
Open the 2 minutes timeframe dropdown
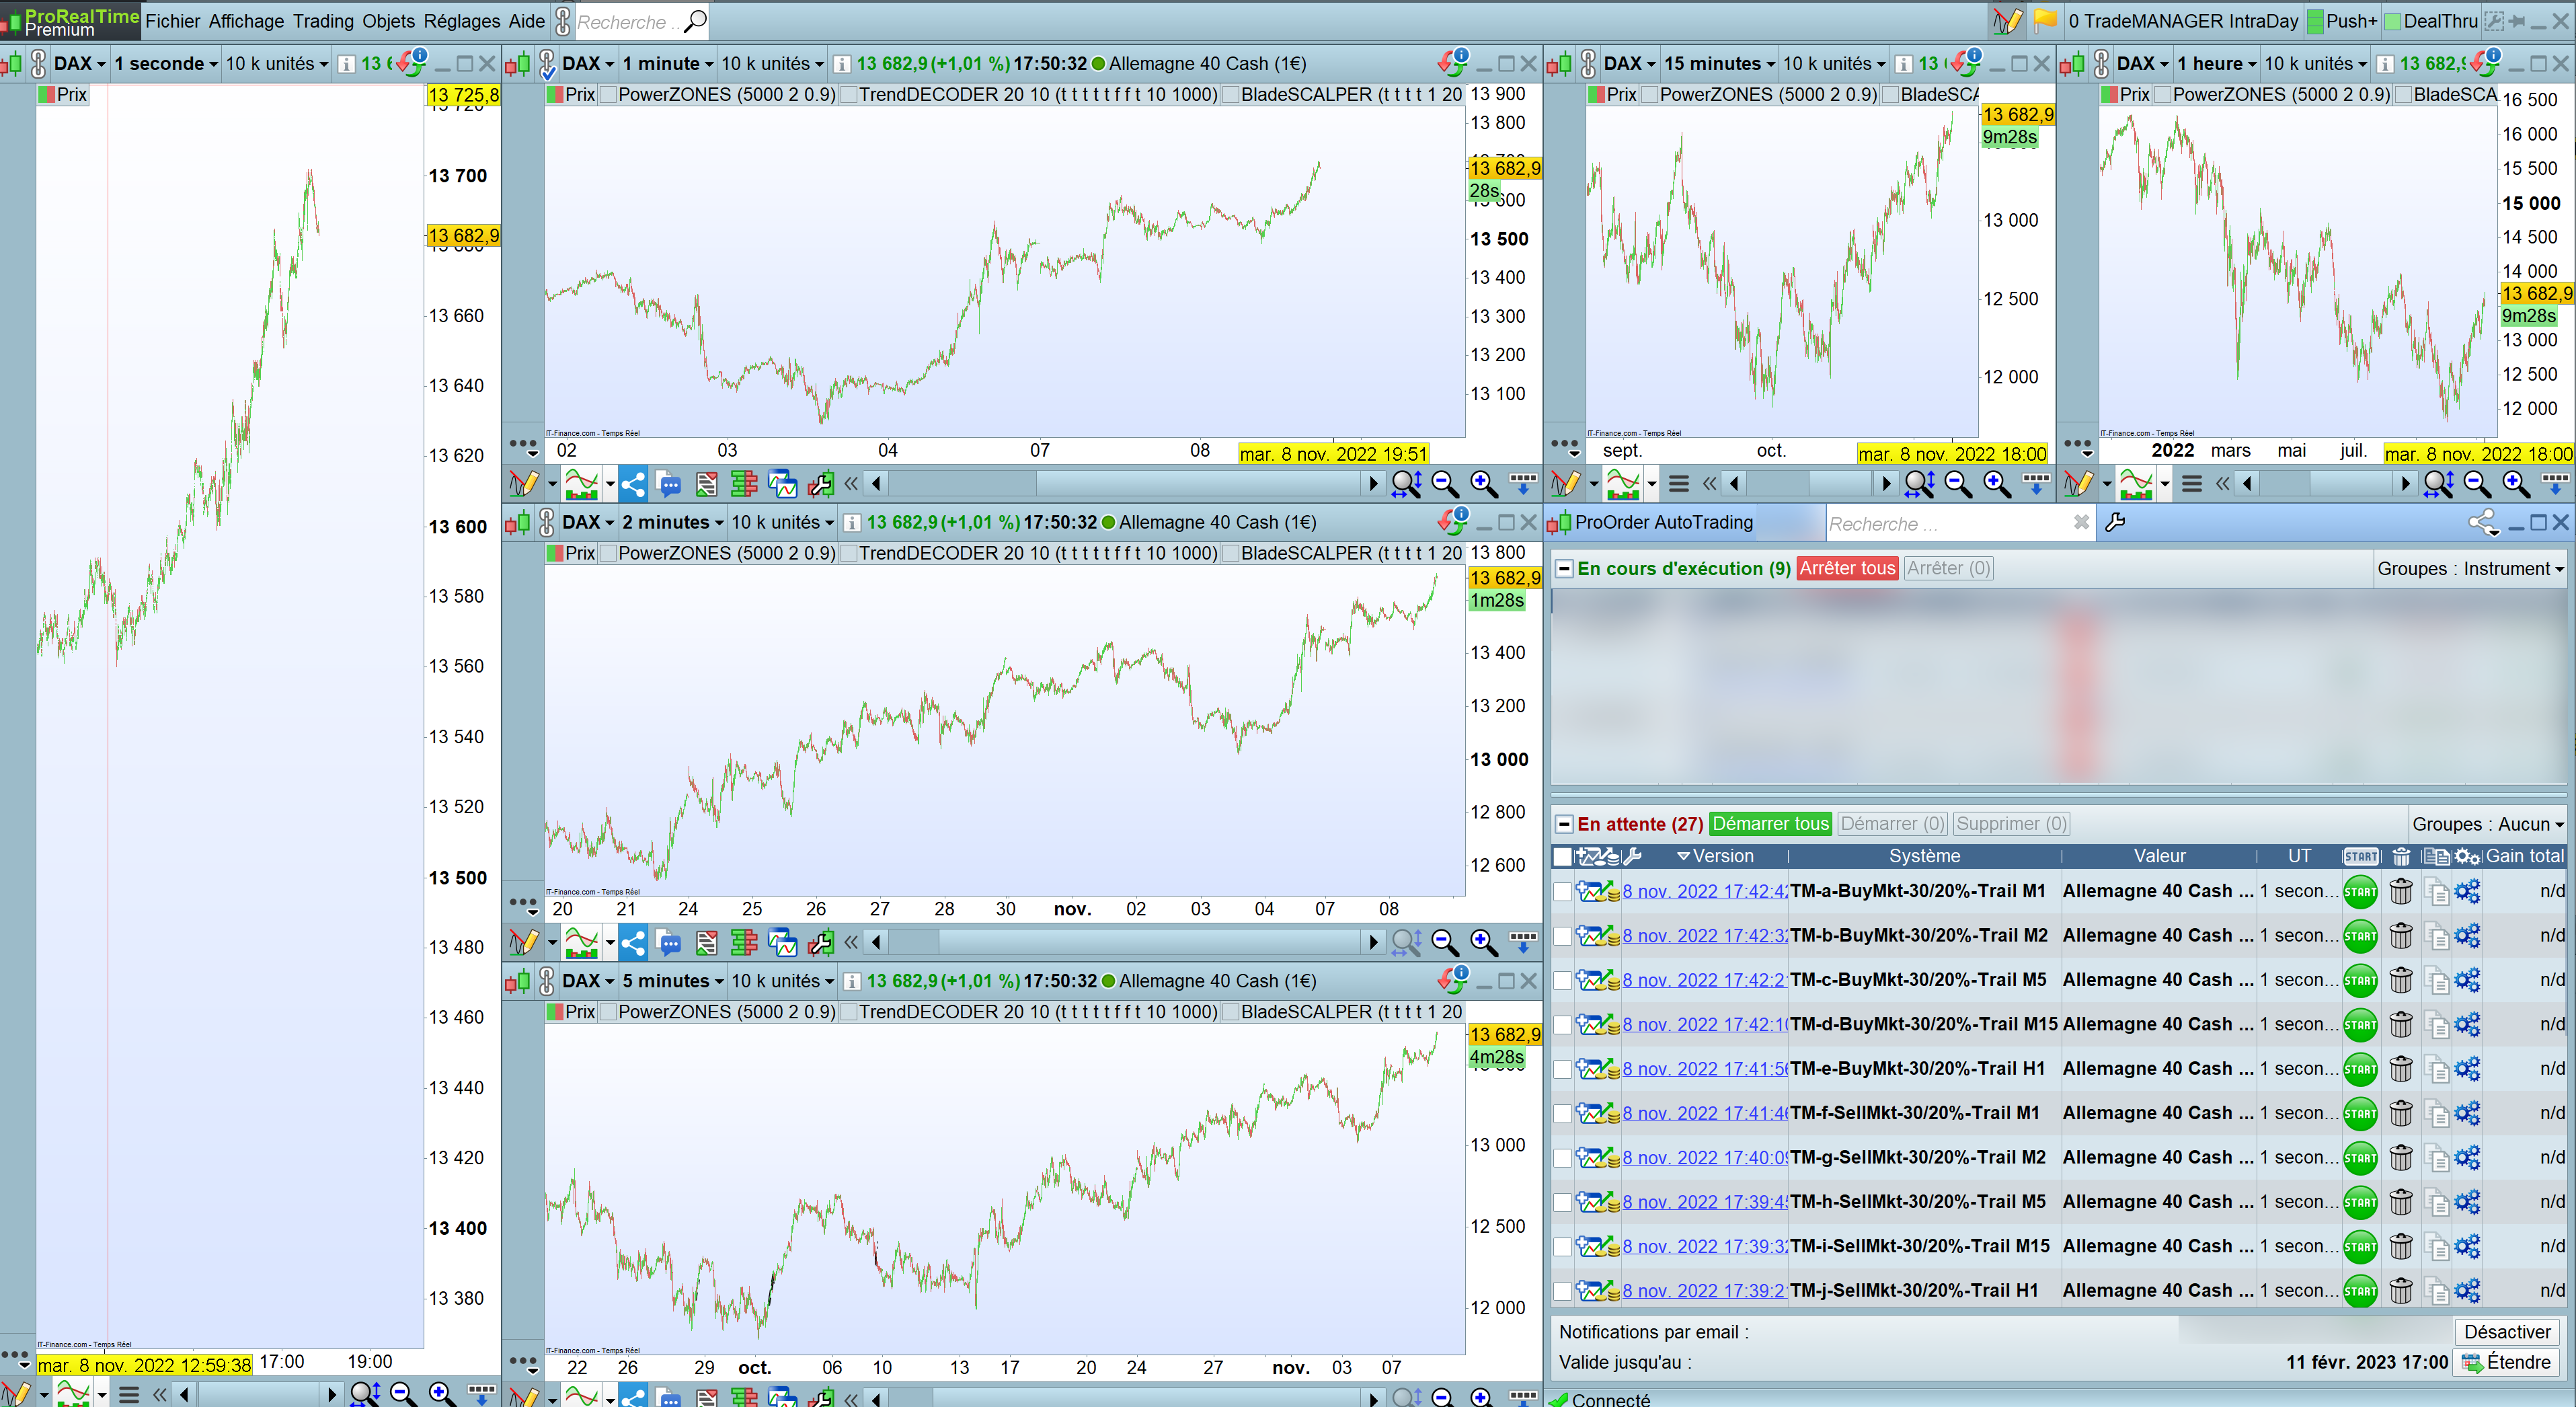[673, 522]
